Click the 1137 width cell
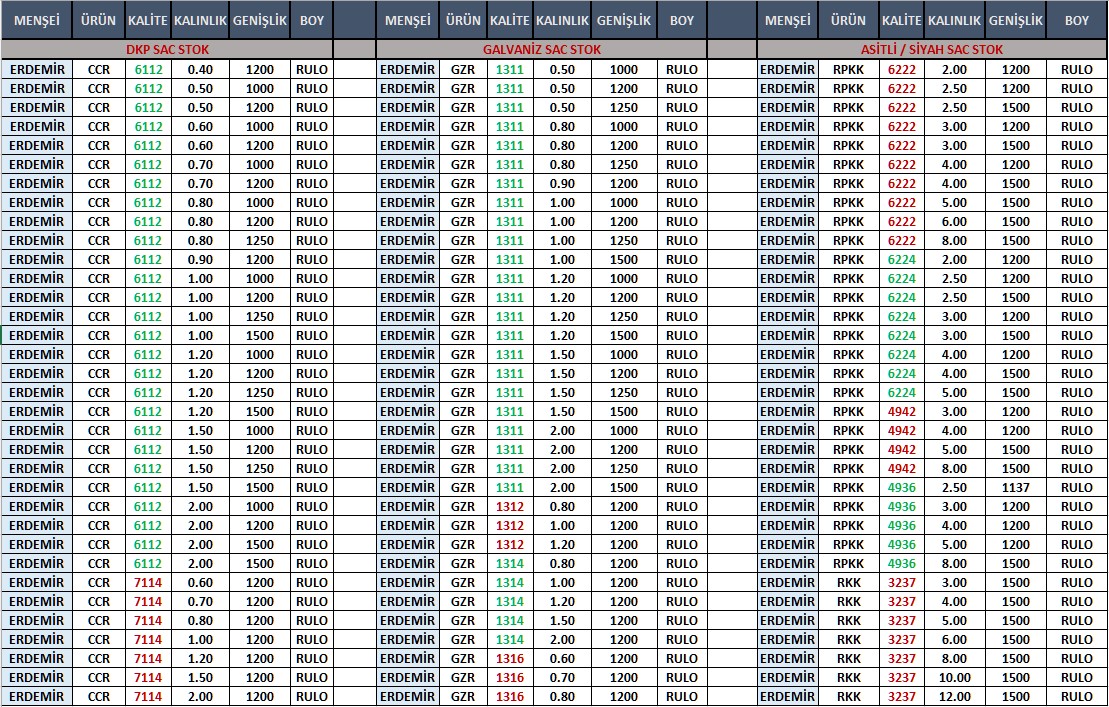 tap(1016, 487)
